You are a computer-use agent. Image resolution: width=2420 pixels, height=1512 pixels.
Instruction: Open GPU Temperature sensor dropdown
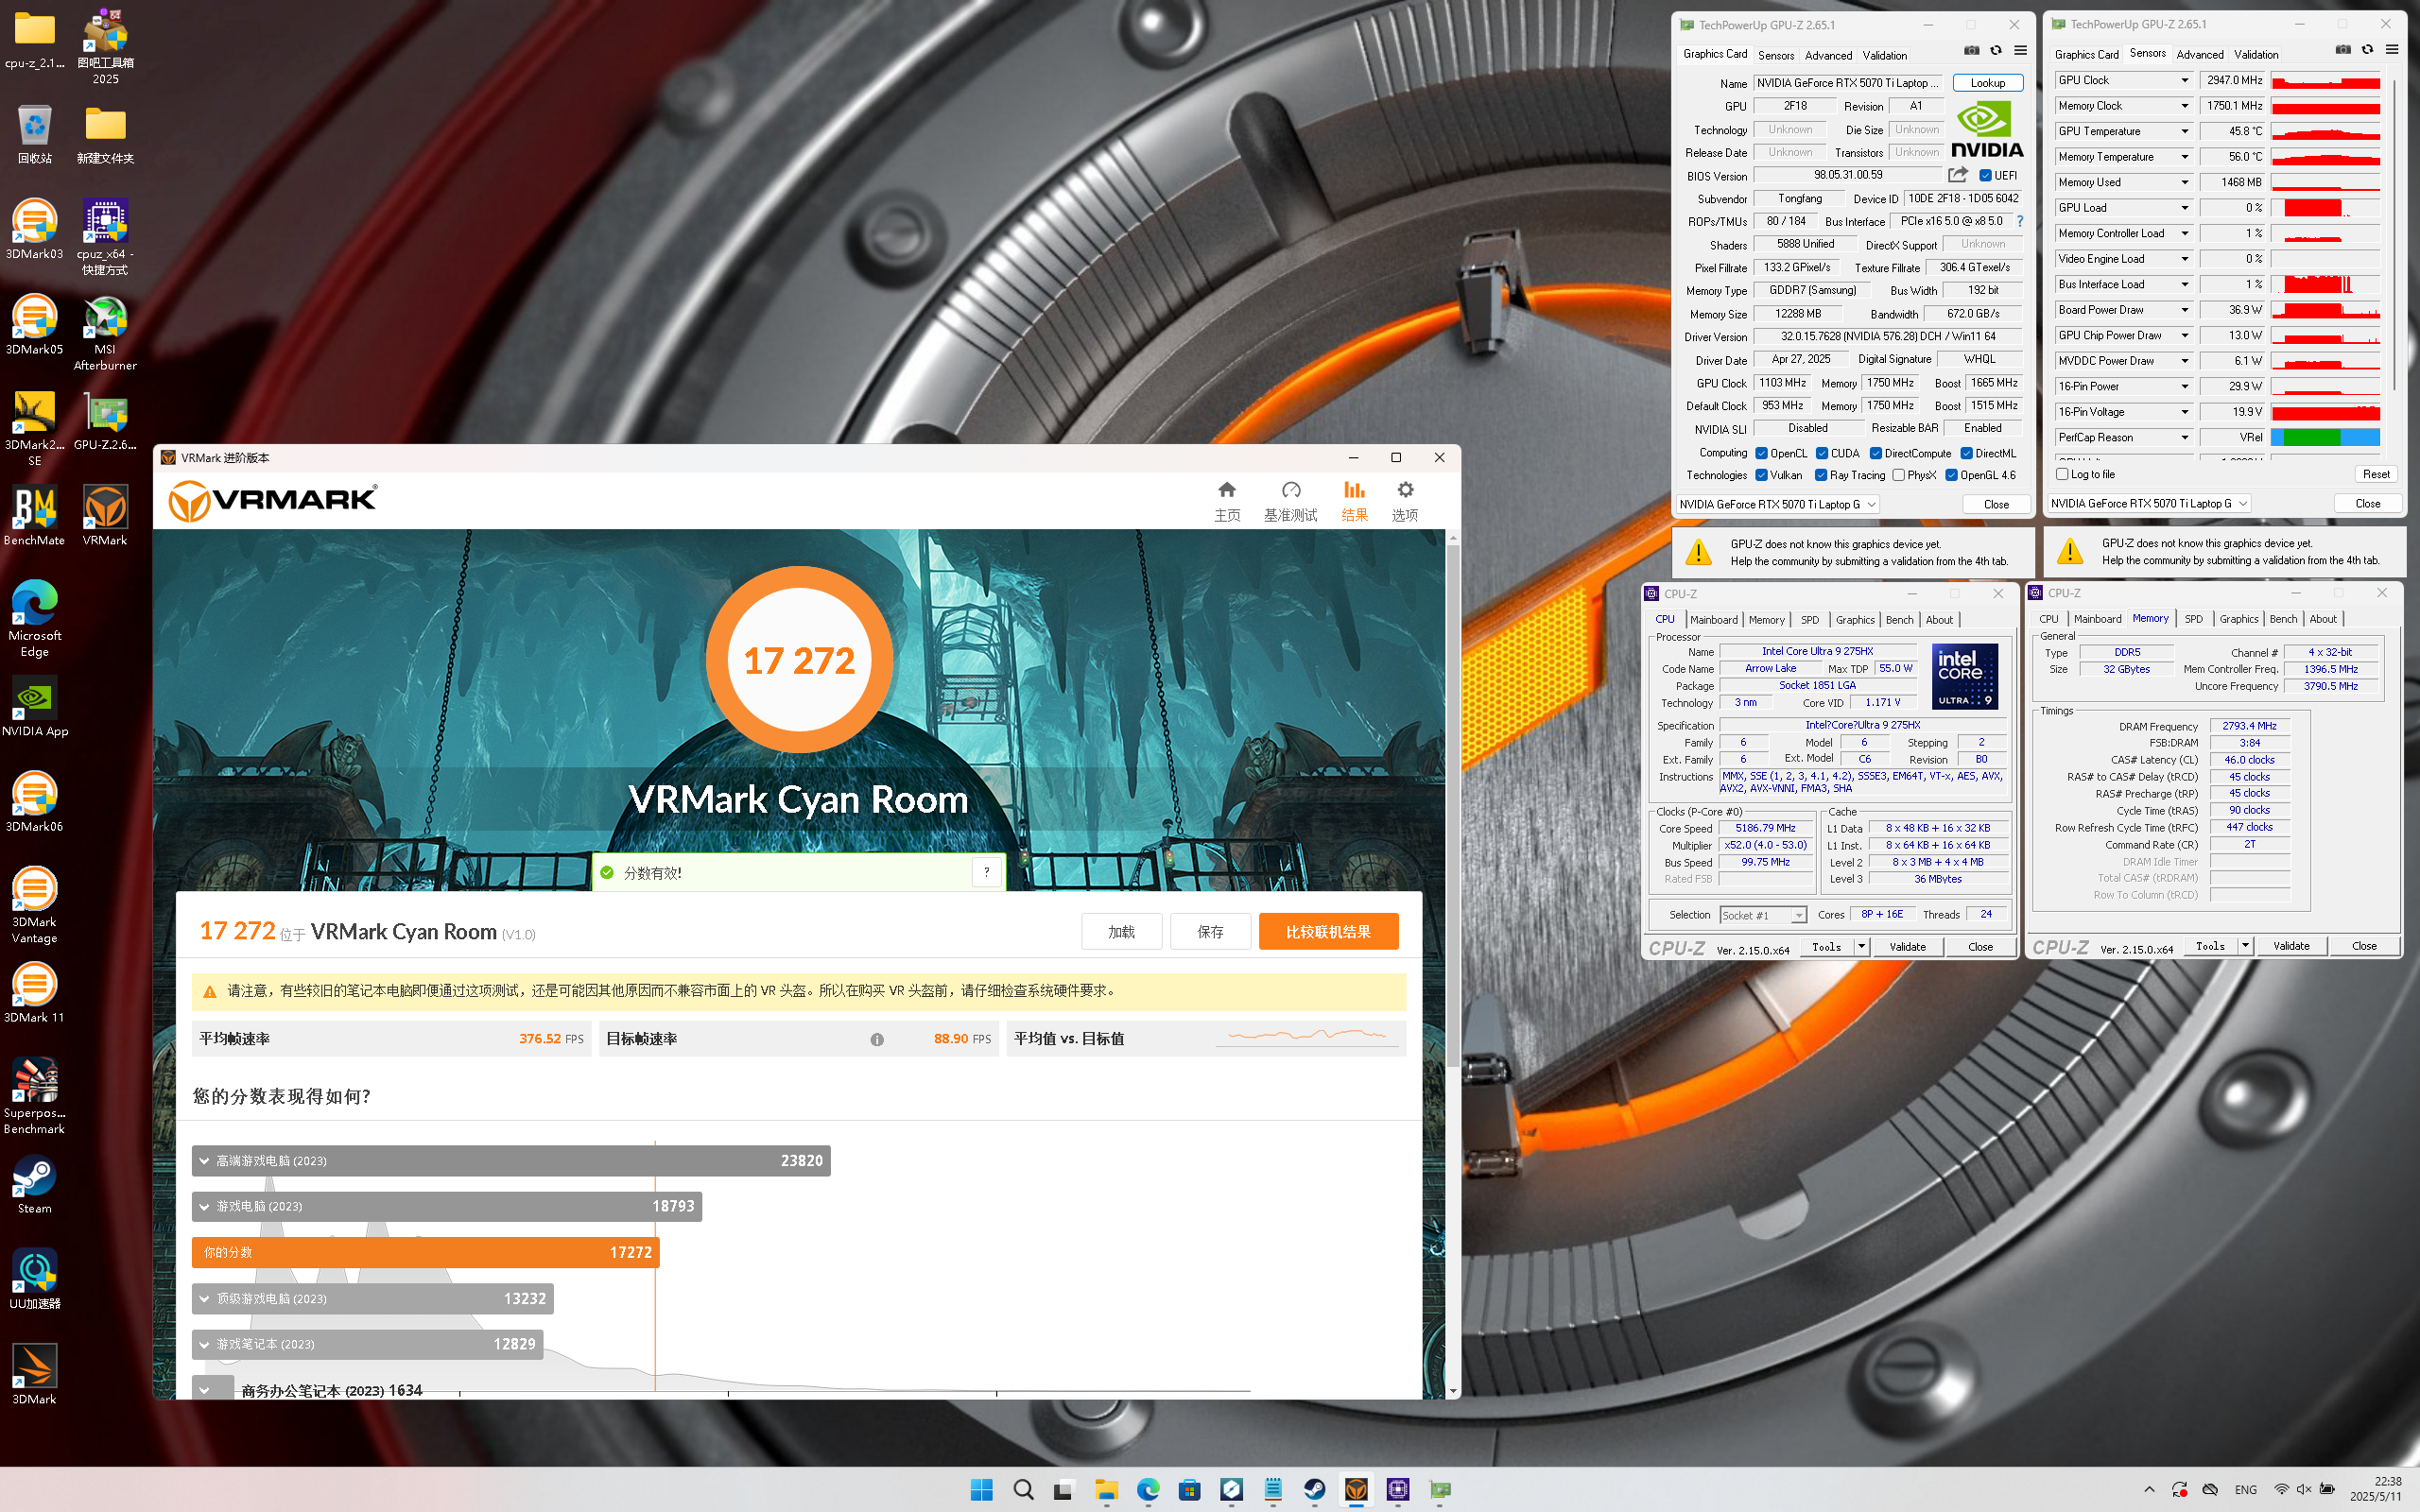2184,131
